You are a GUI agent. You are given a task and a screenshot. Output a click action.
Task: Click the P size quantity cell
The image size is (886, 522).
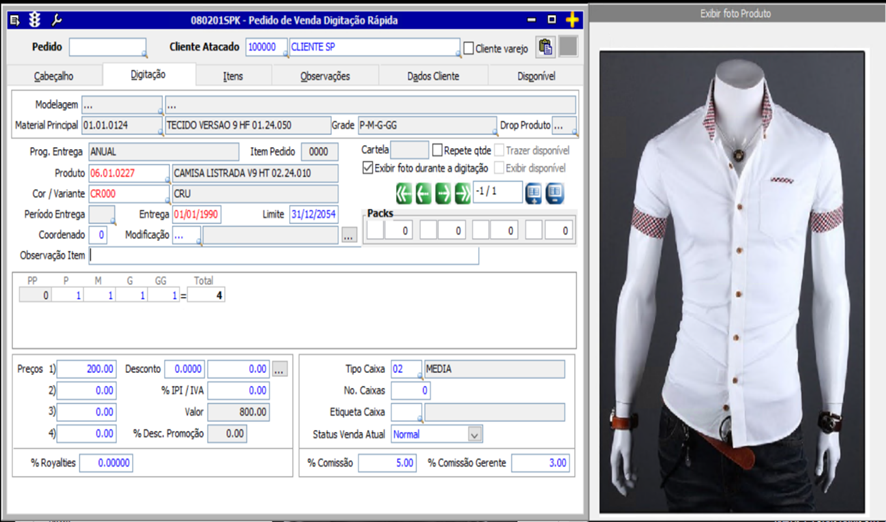click(x=67, y=295)
